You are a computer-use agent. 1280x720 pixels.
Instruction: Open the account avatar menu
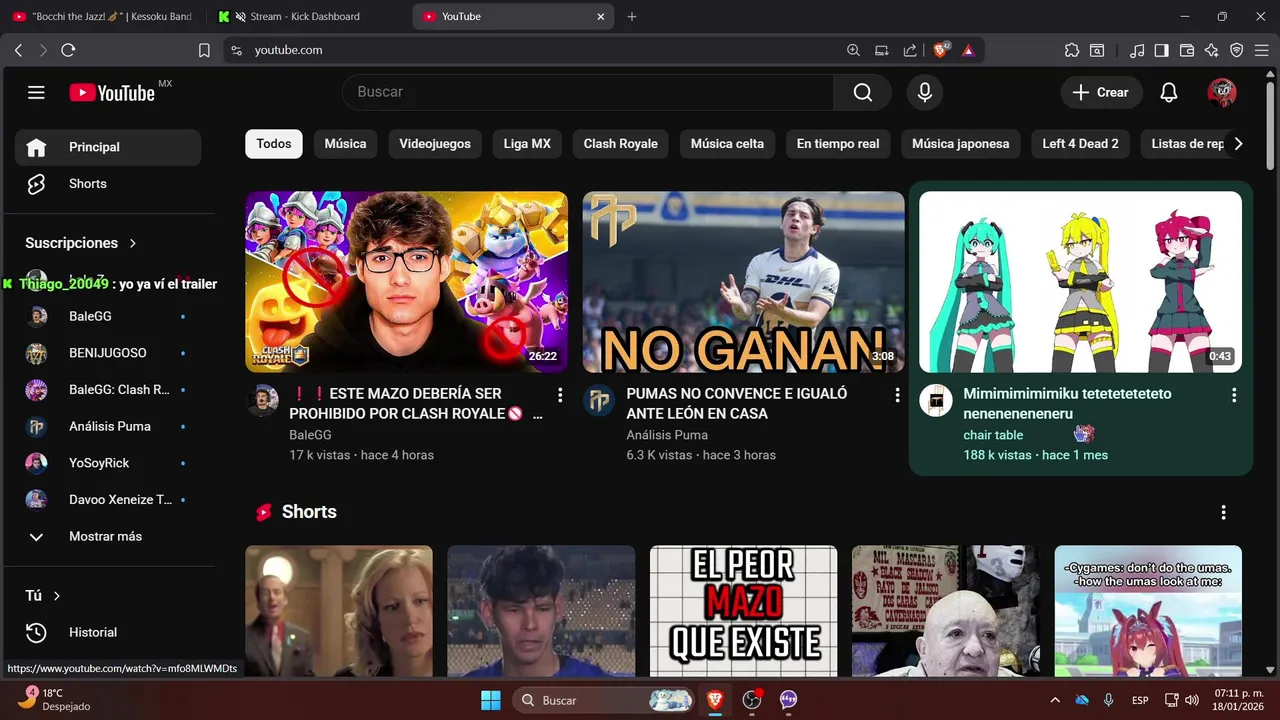coord(1222,92)
